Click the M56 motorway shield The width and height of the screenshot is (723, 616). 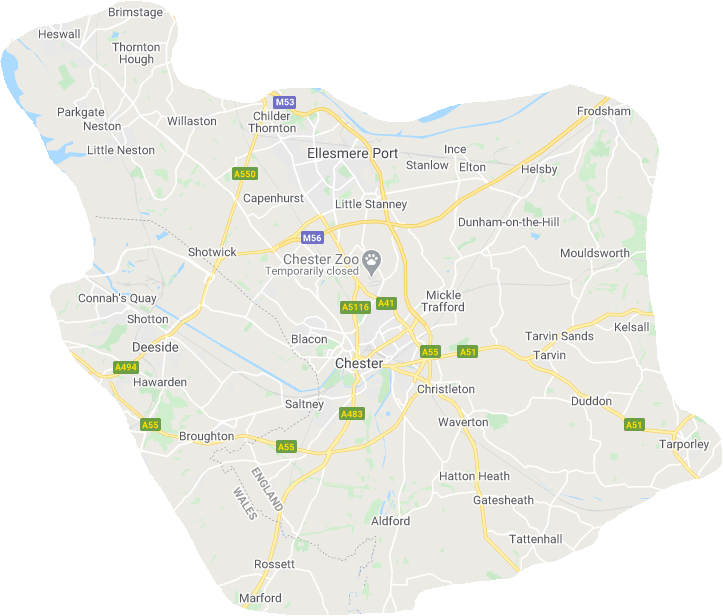pos(312,238)
